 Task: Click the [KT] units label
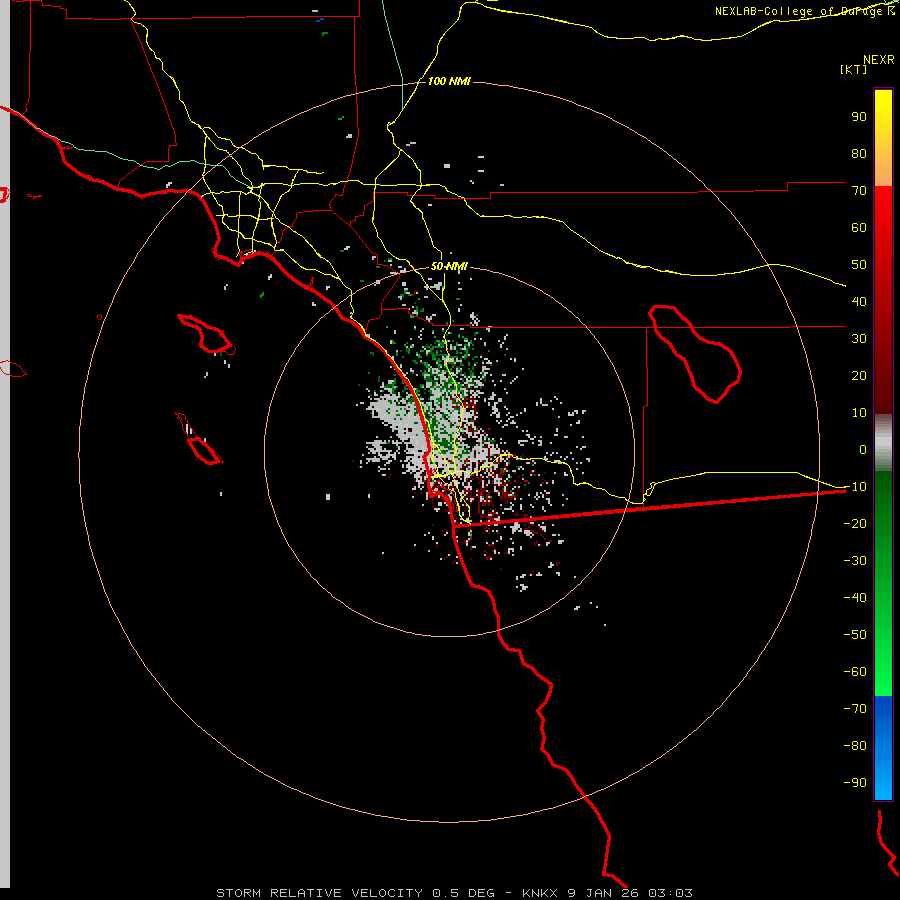(854, 69)
